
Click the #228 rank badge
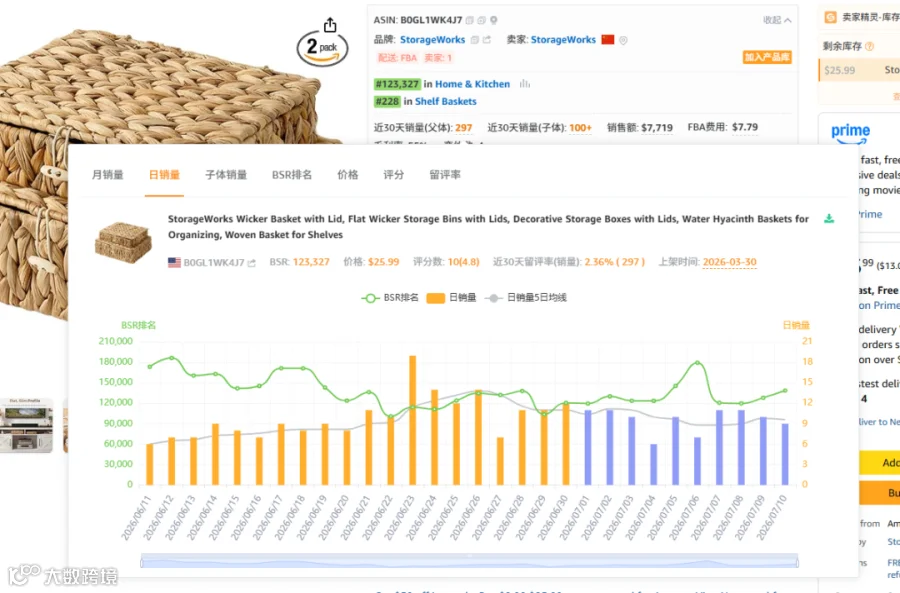coord(387,101)
